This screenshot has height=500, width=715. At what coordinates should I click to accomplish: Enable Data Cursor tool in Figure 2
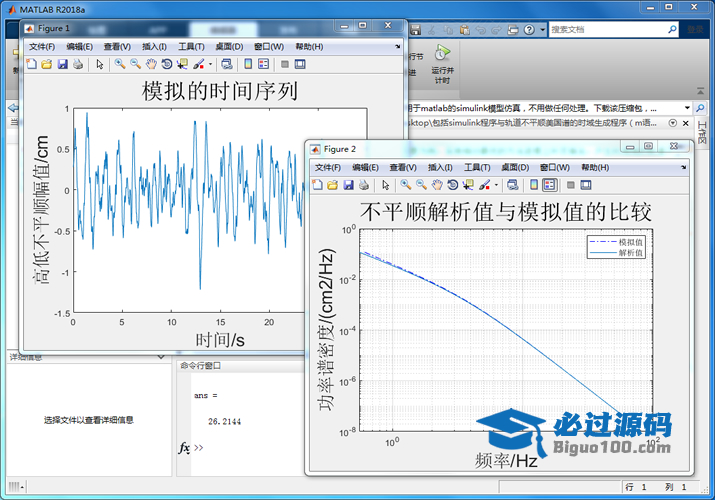click(x=468, y=185)
